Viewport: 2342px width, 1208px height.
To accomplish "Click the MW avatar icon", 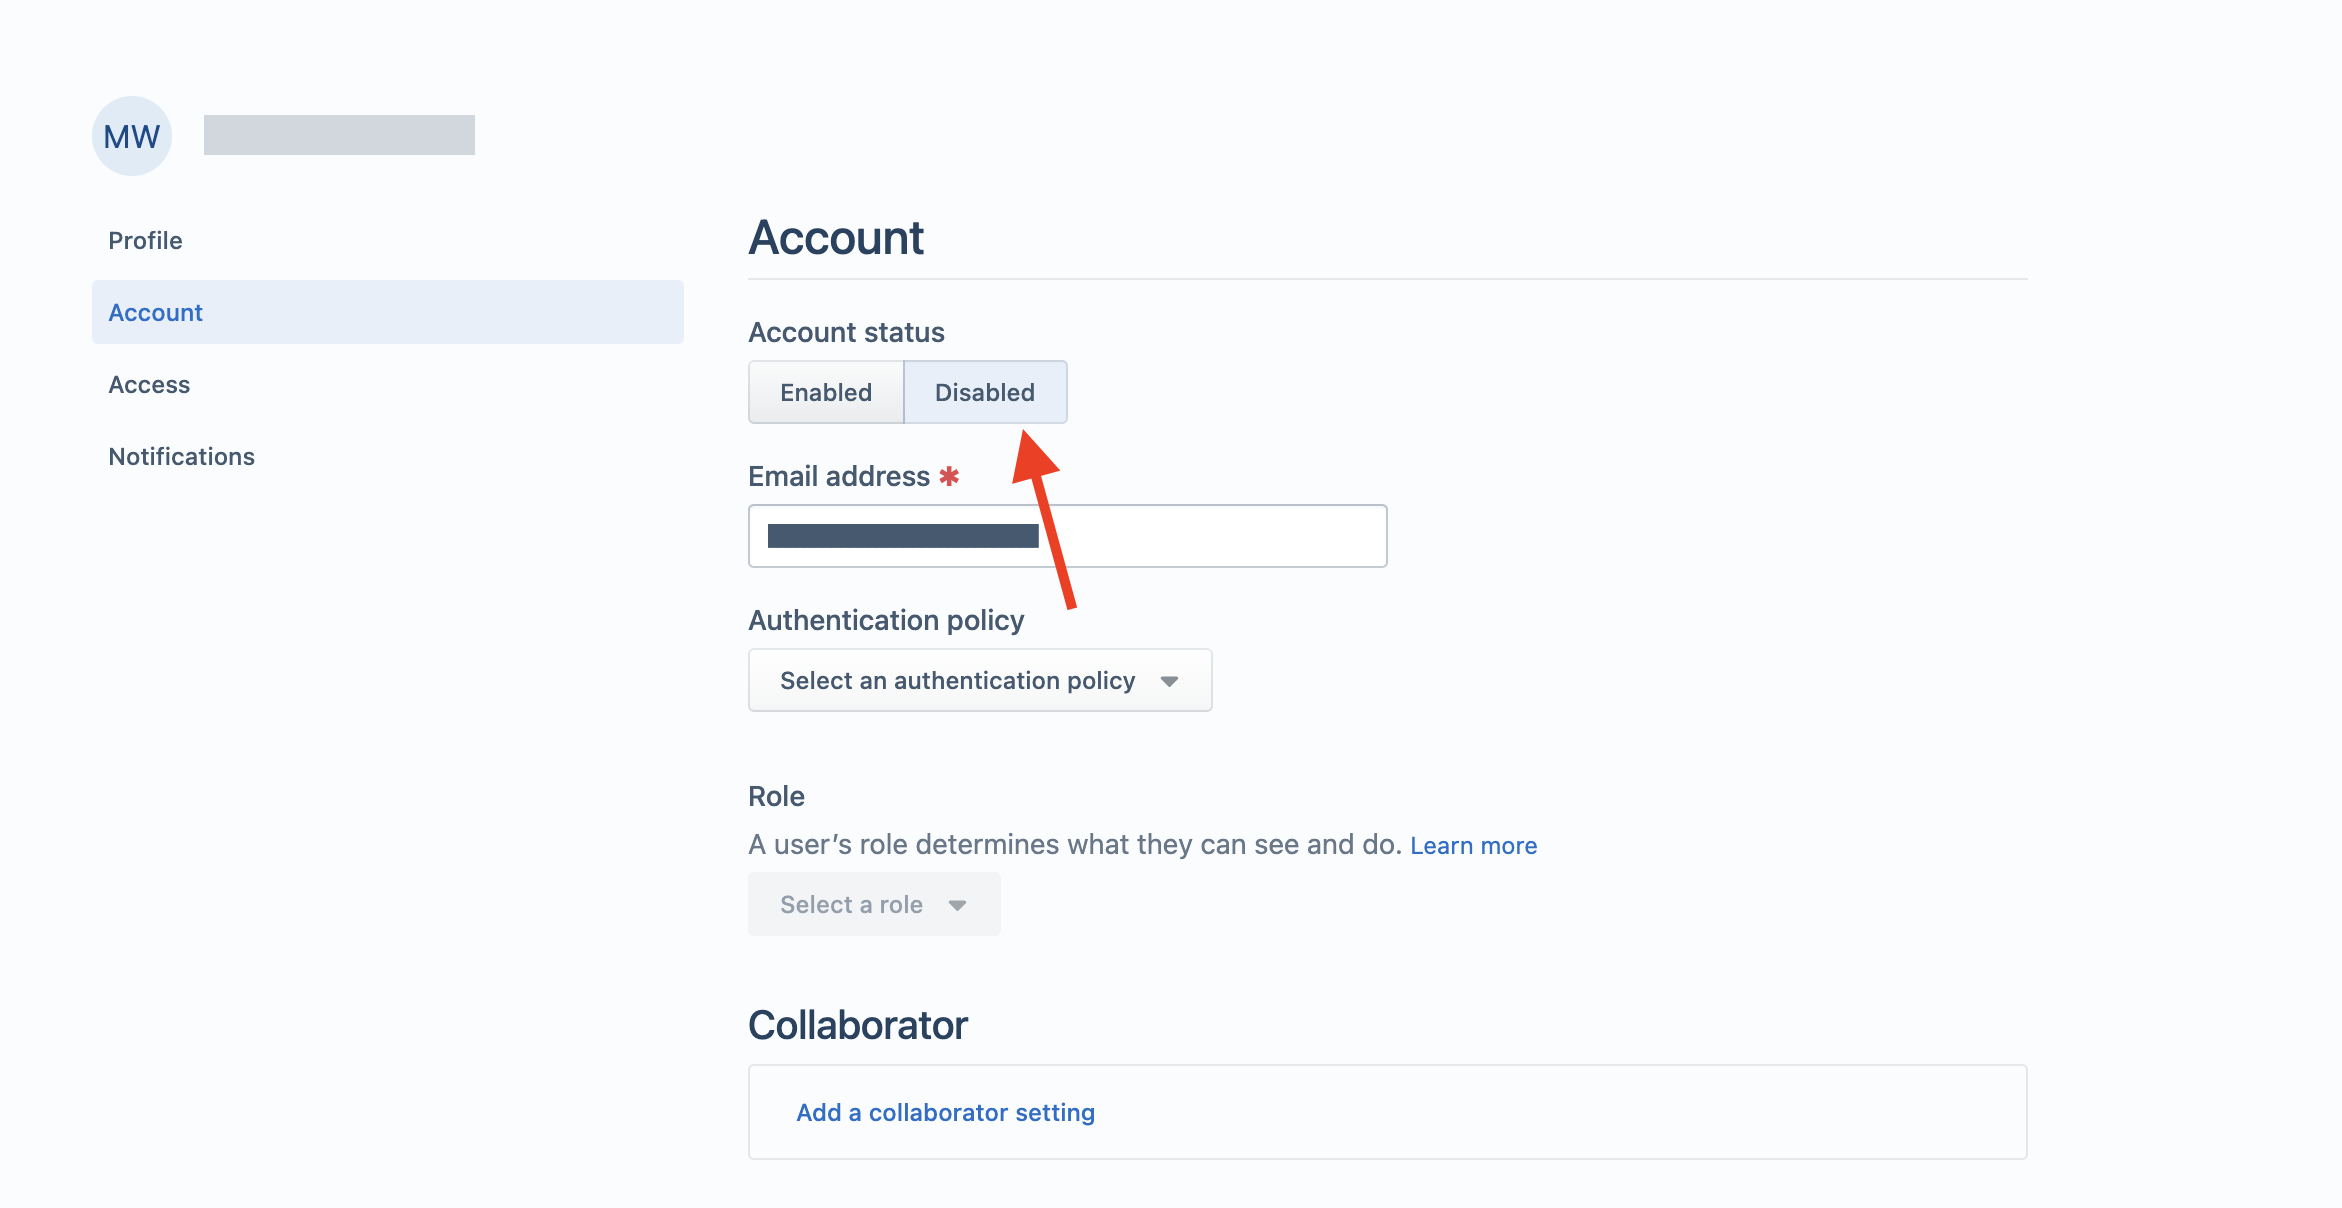I will coord(131,136).
